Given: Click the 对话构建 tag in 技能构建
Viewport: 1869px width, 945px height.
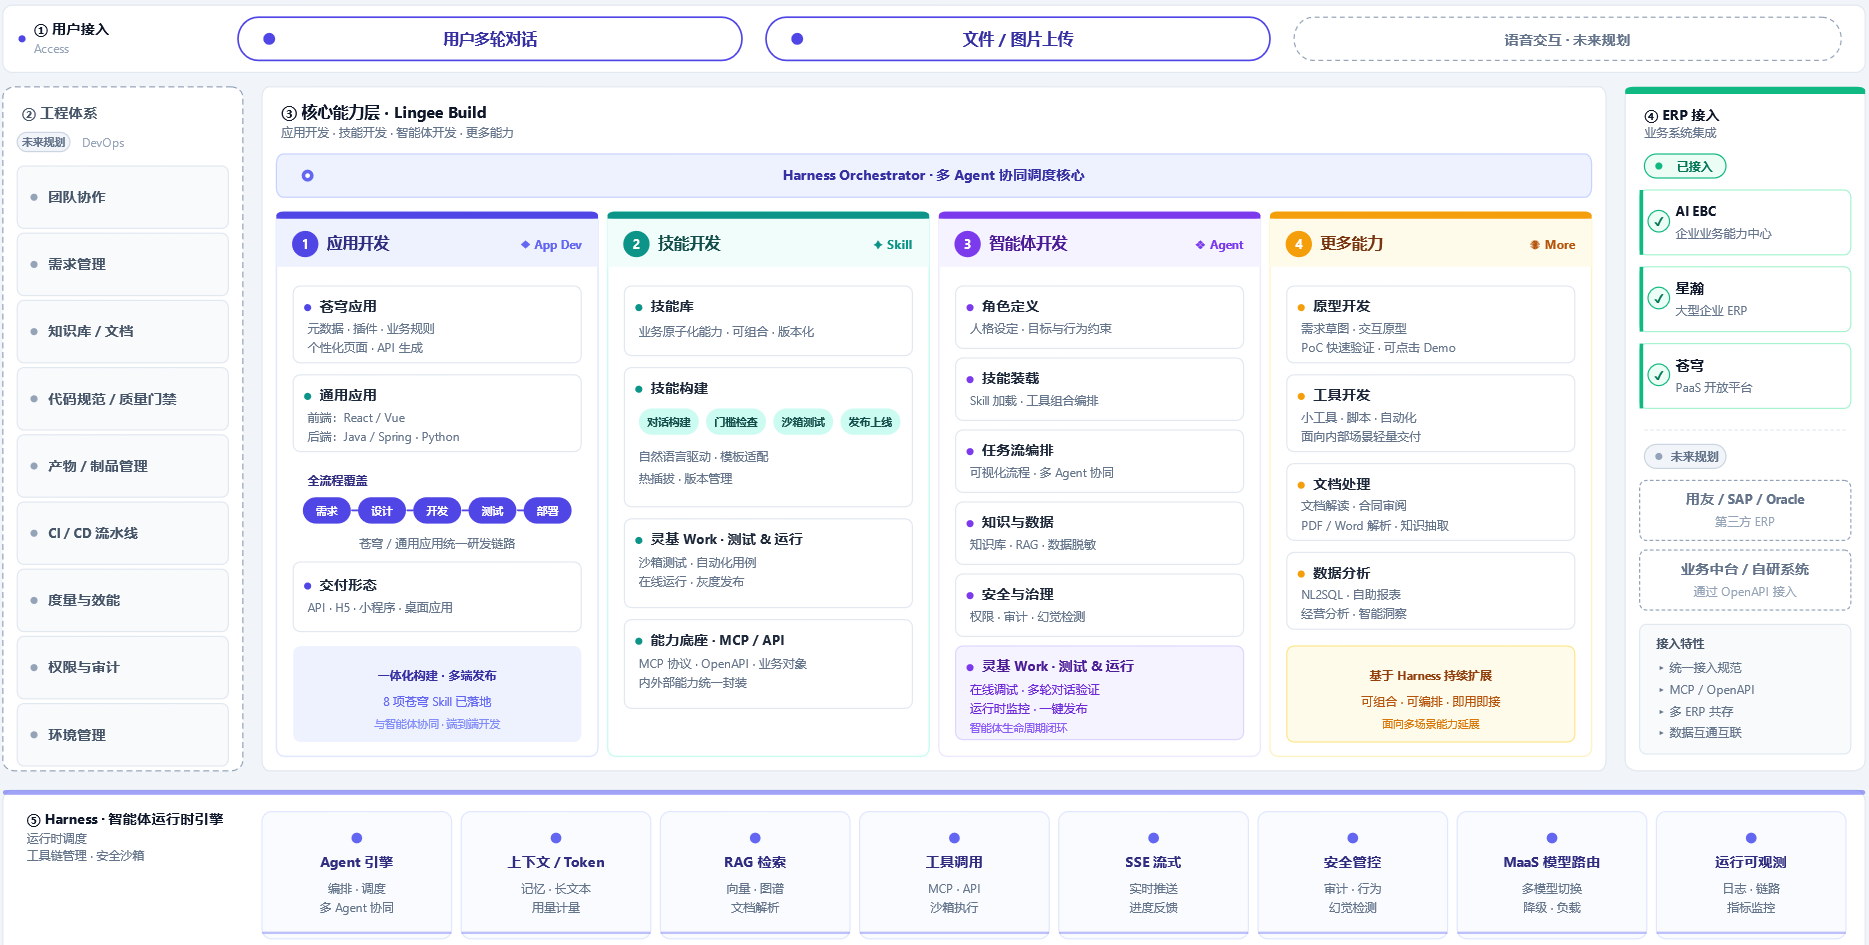Looking at the screenshot, I should pos(668,422).
